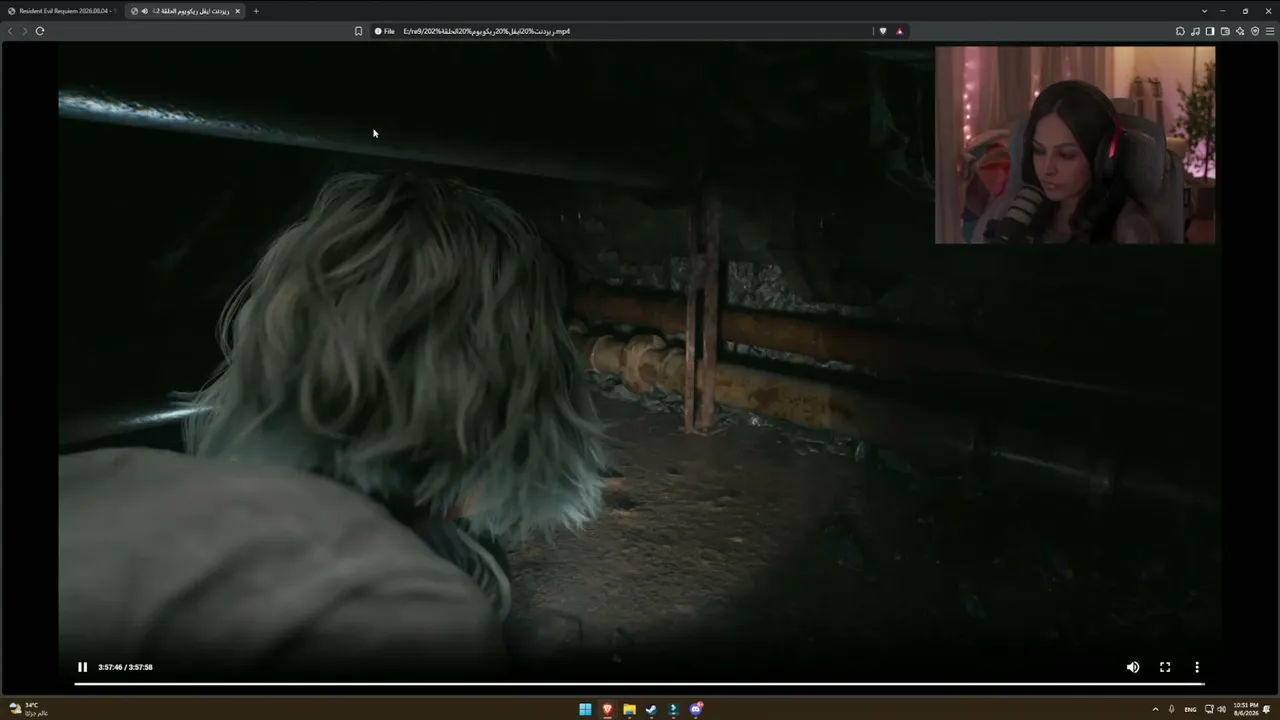
Task: Open the clock and calendar at 10:51 PM
Action: coord(1245,709)
